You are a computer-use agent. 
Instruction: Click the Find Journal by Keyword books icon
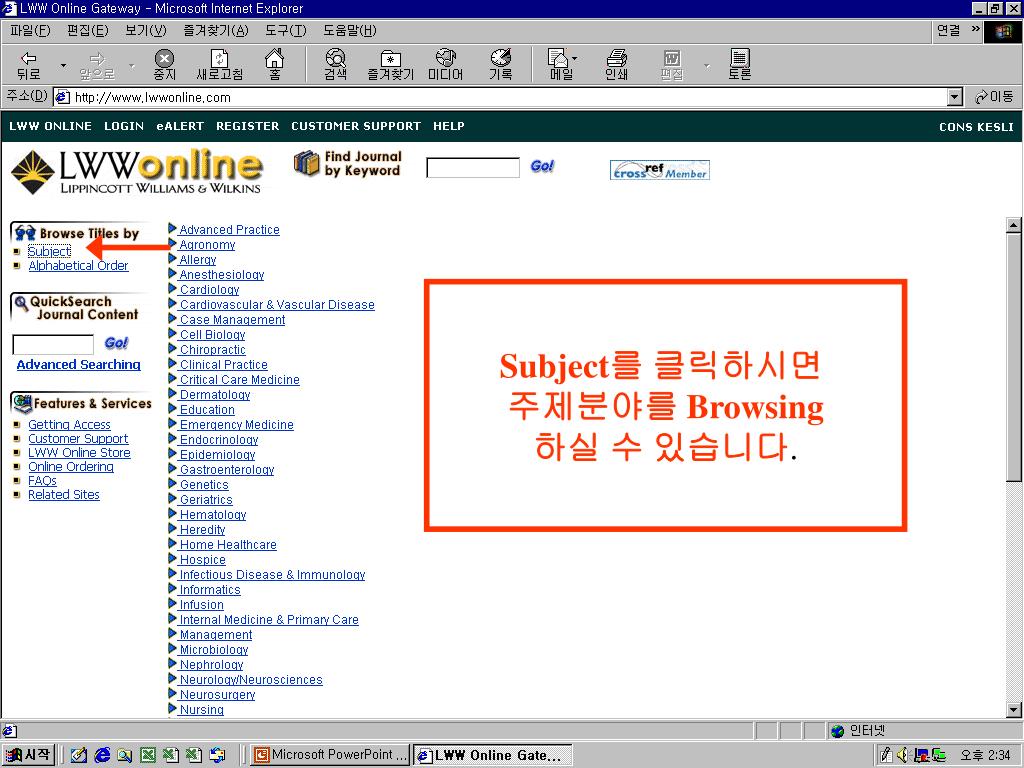click(x=306, y=163)
